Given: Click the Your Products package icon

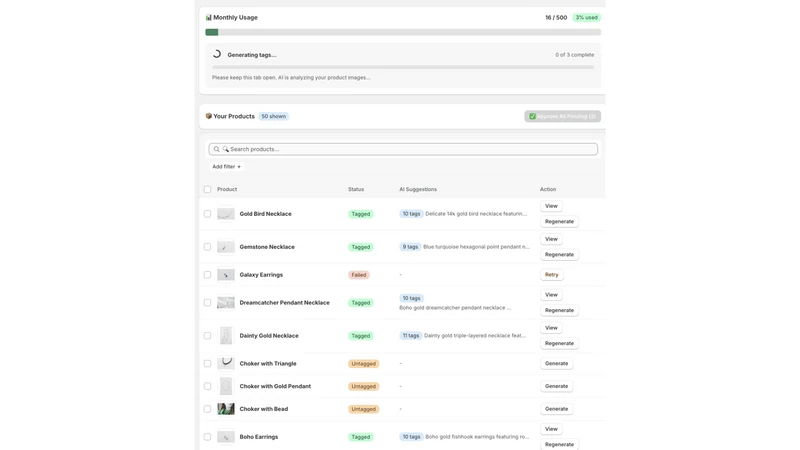Looking at the screenshot, I should point(208,116).
